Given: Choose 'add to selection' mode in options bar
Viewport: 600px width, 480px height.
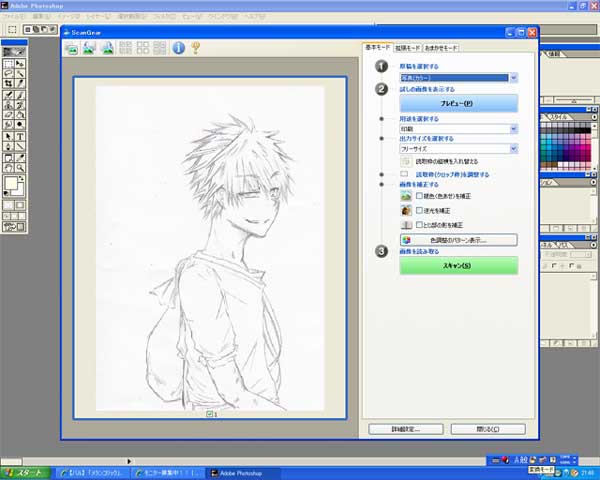Looking at the screenshot, I should tap(36, 29).
